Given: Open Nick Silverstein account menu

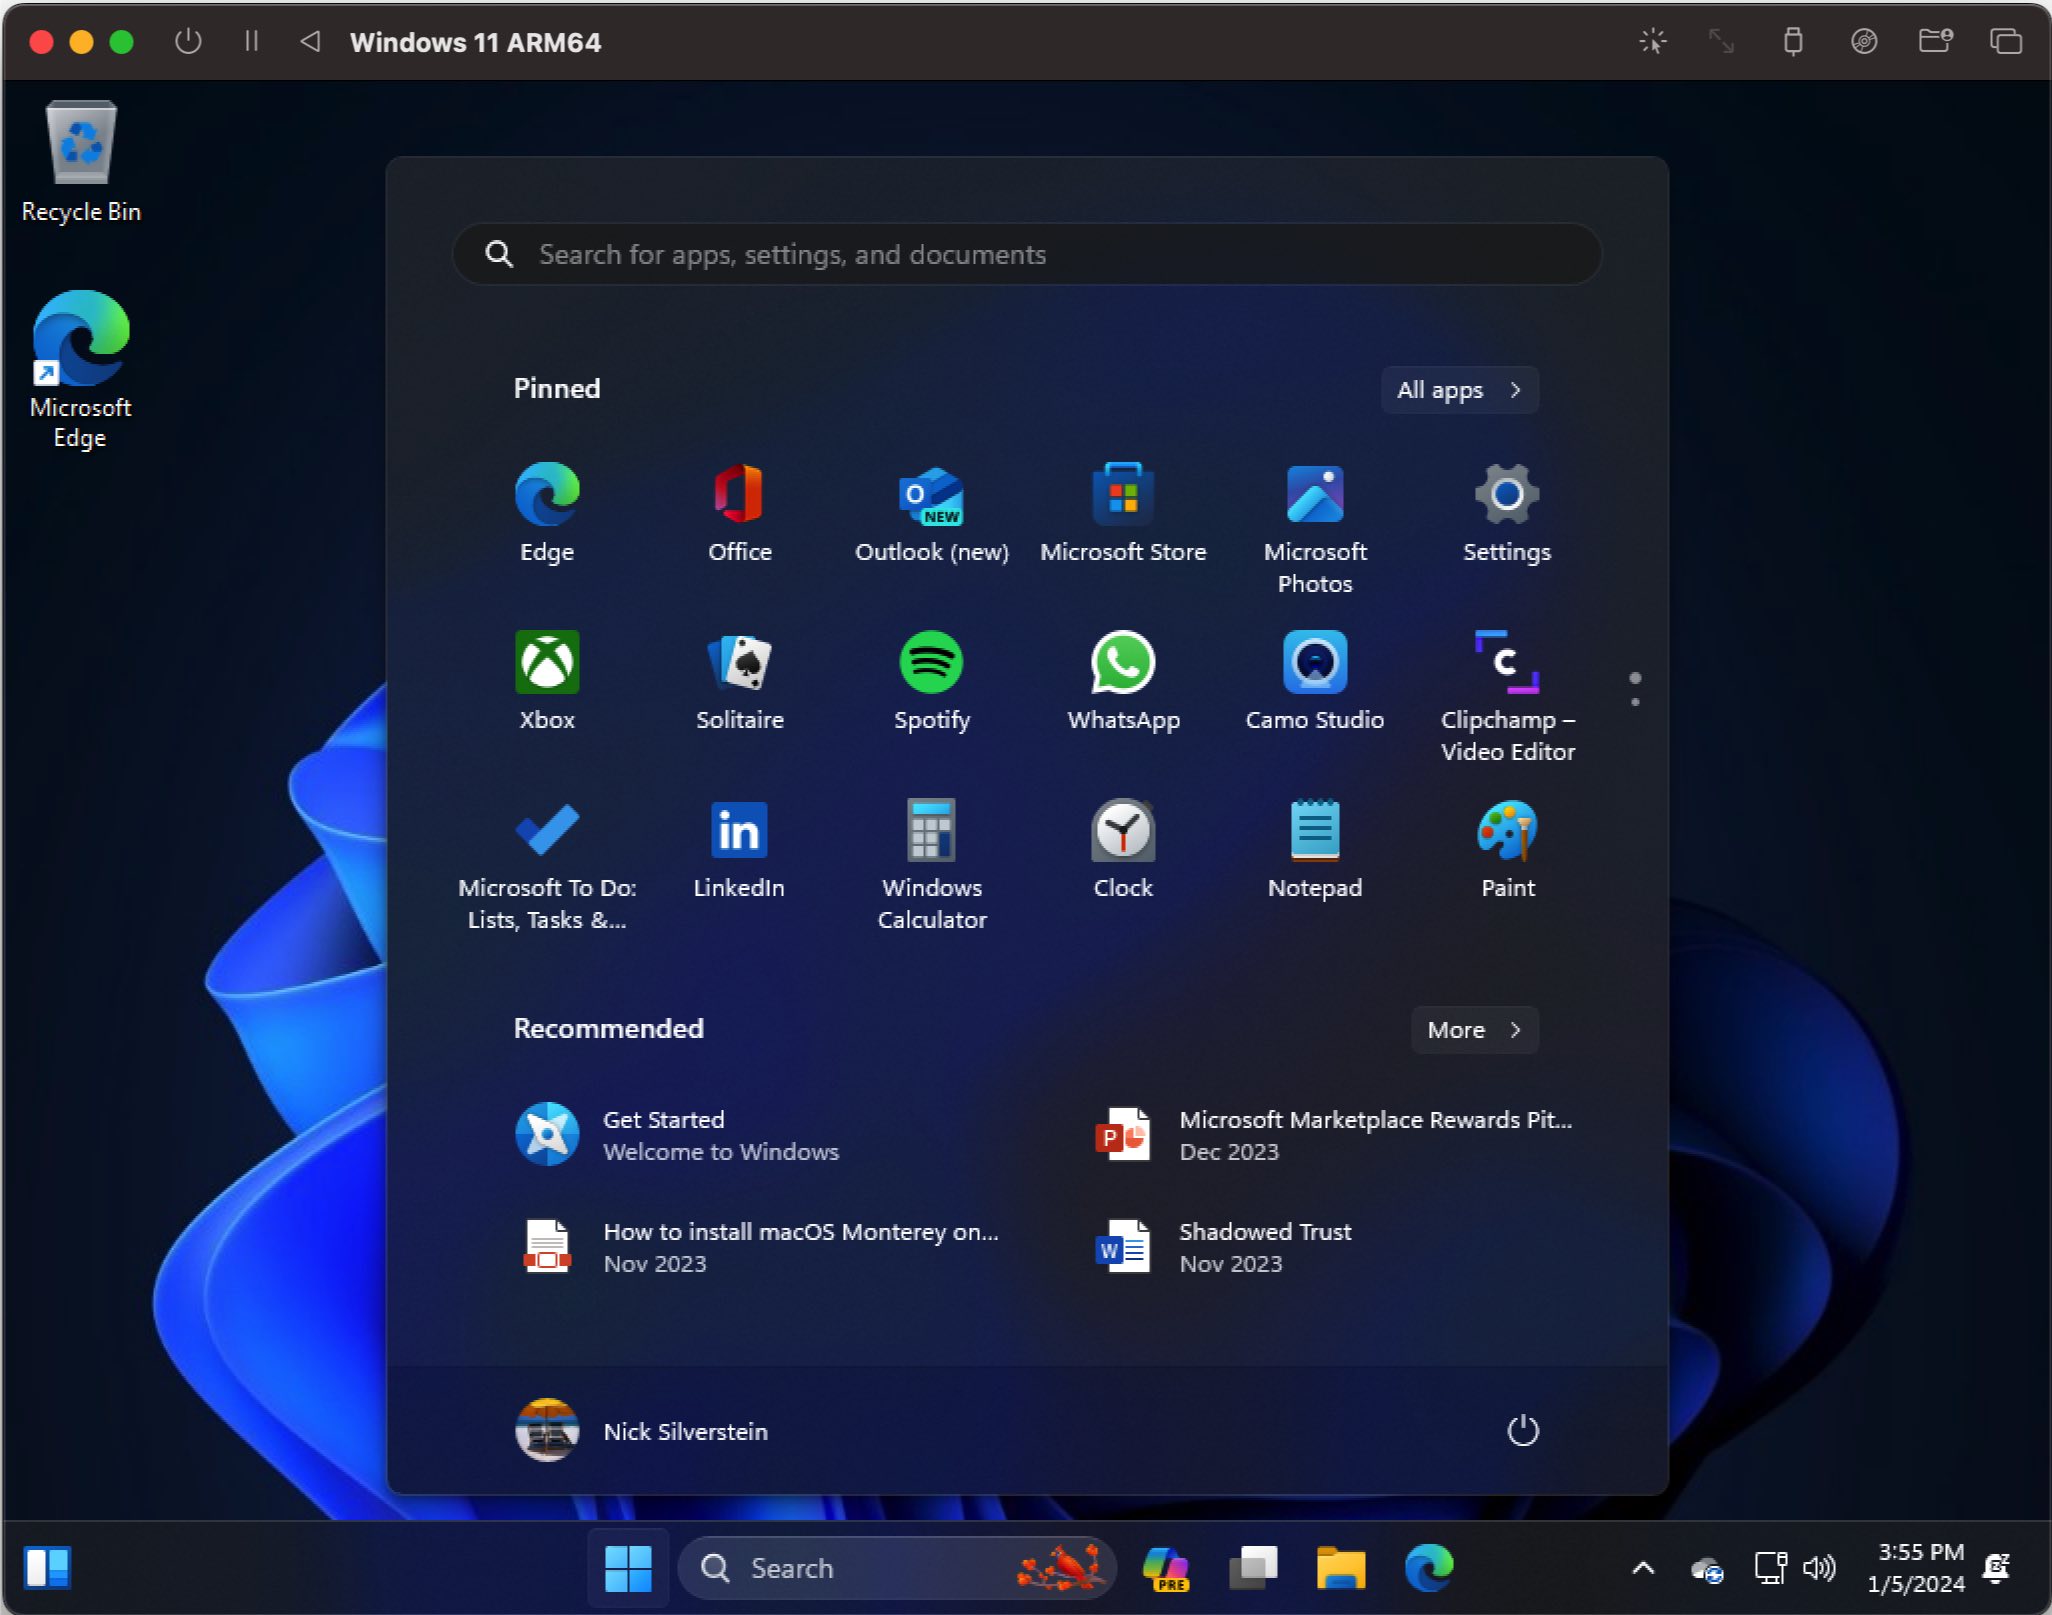Looking at the screenshot, I should point(642,1430).
